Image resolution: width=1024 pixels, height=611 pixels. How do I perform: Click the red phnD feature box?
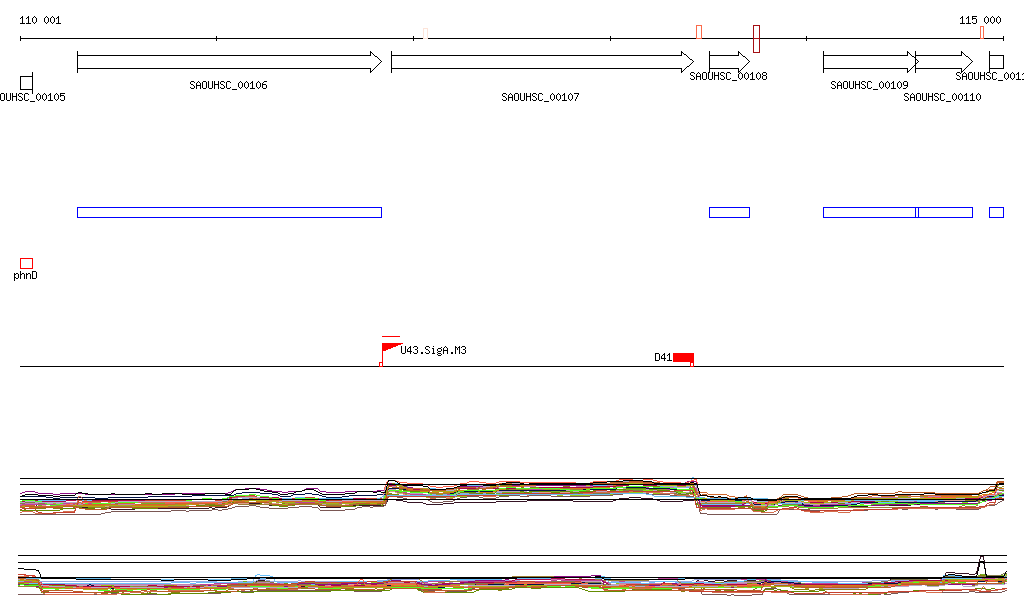click(x=26, y=263)
